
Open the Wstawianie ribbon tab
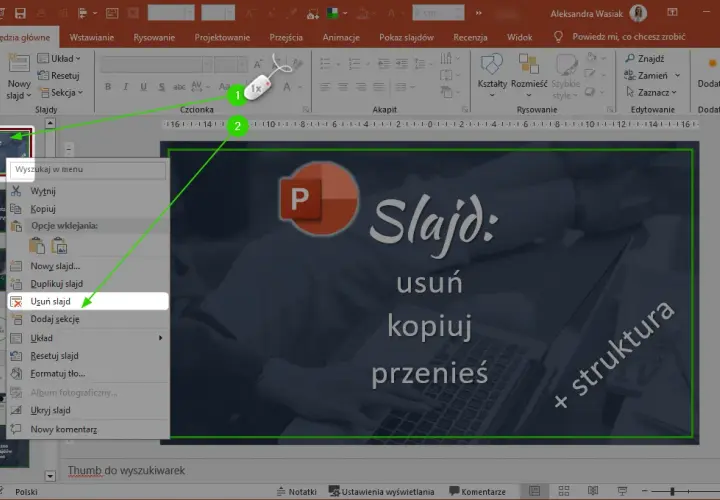click(x=91, y=37)
